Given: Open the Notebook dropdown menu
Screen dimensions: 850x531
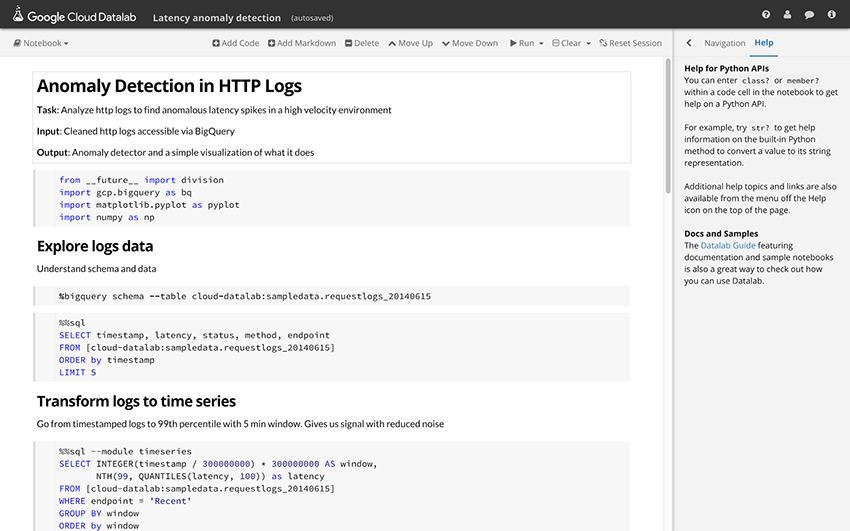Looking at the screenshot, I should tap(41, 43).
